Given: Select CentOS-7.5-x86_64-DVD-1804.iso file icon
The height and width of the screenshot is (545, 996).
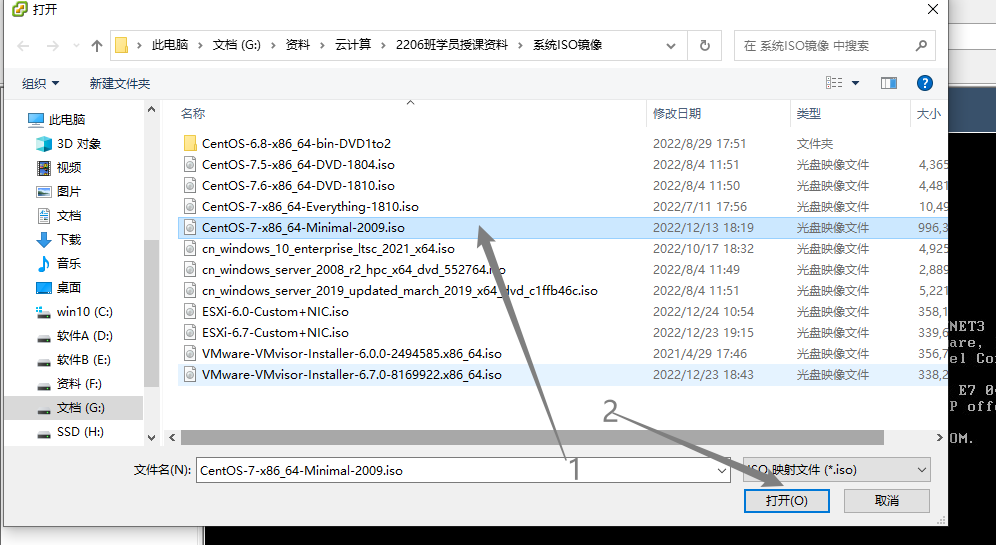Looking at the screenshot, I should coord(189,165).
